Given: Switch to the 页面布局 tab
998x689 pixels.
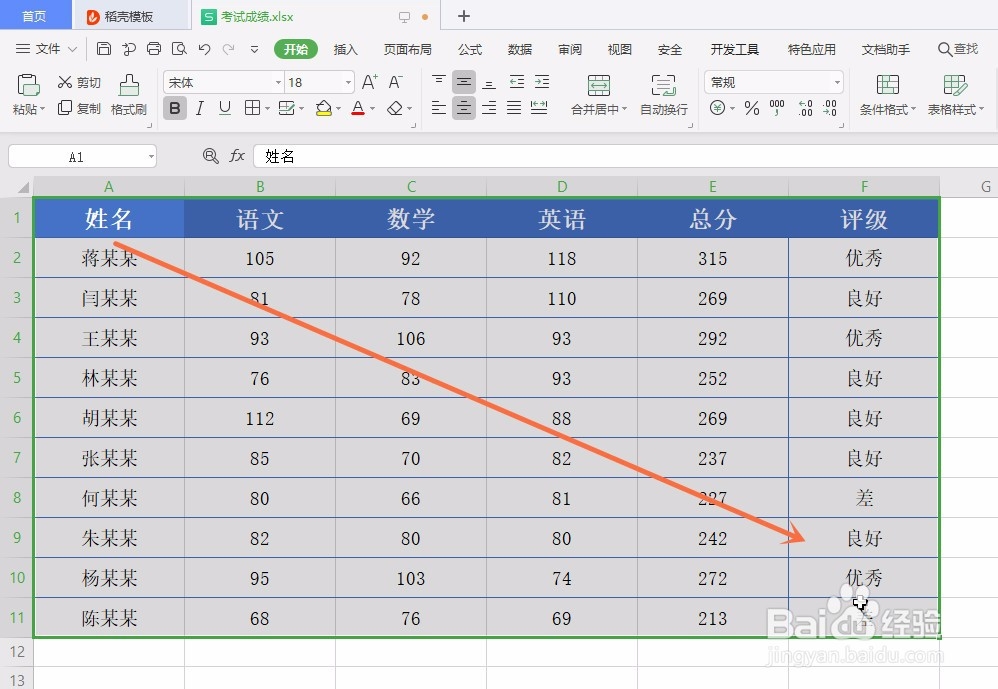Looking at the screenshot, I should (407, 49).
